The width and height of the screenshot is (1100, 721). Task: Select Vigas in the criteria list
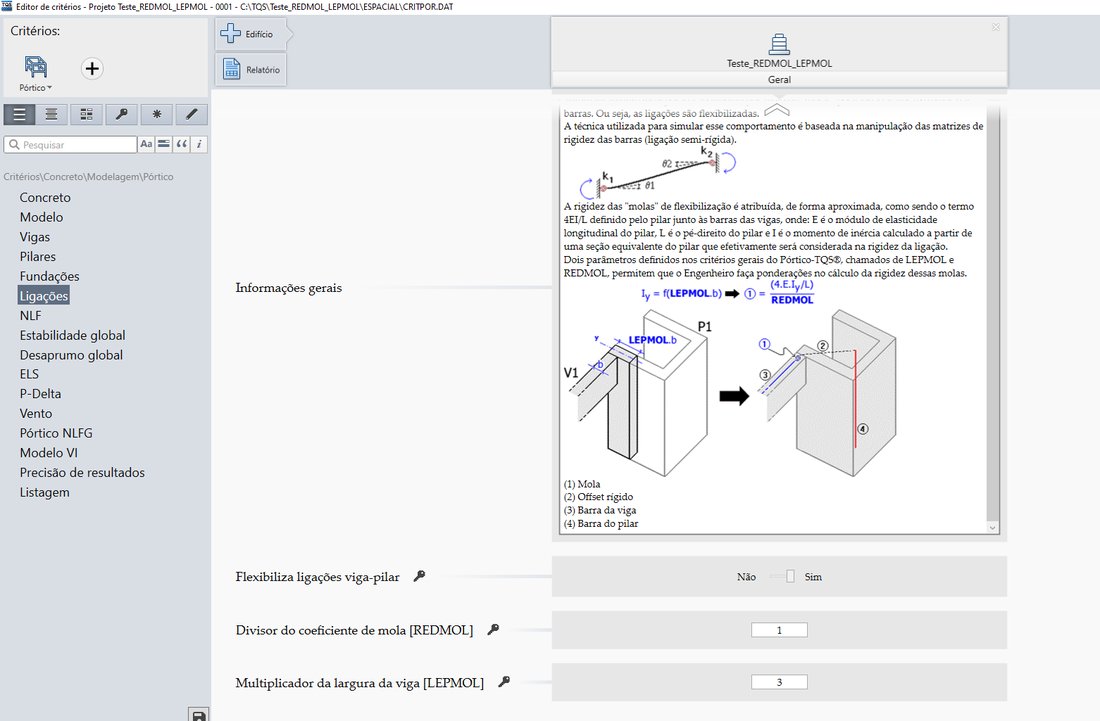point(35,237)
